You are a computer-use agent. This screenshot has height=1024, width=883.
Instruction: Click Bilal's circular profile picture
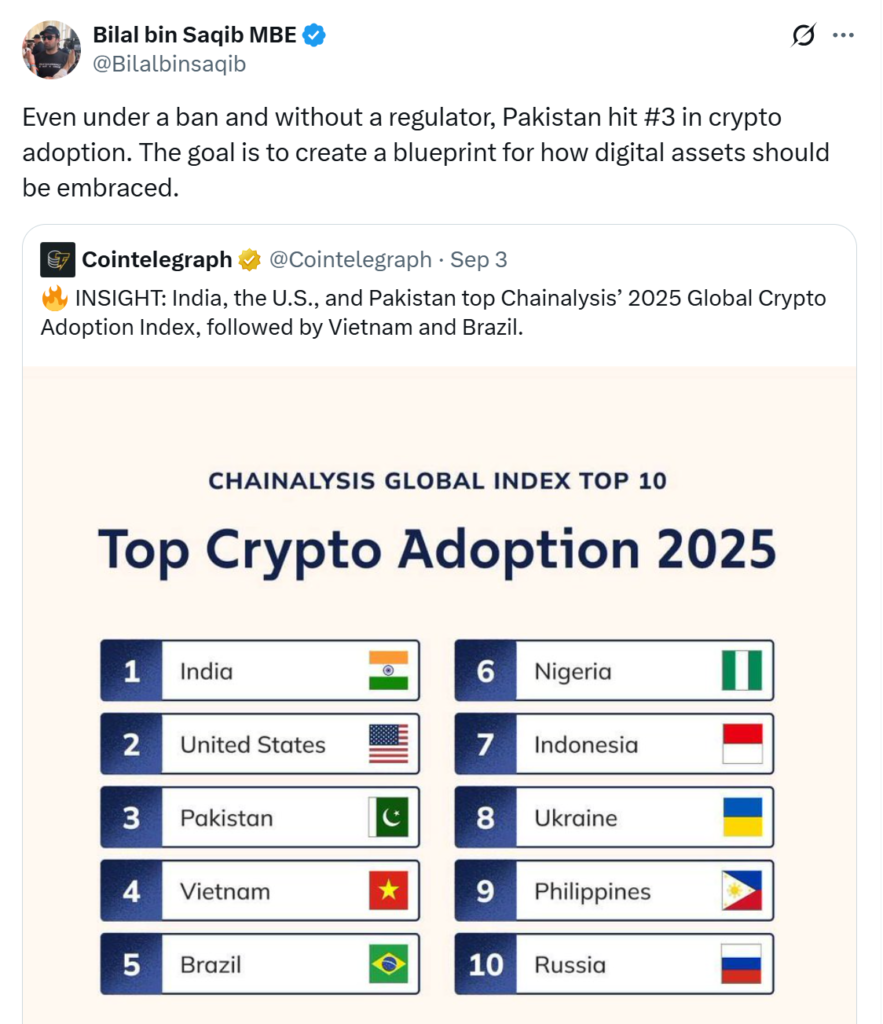pos(51,49)
